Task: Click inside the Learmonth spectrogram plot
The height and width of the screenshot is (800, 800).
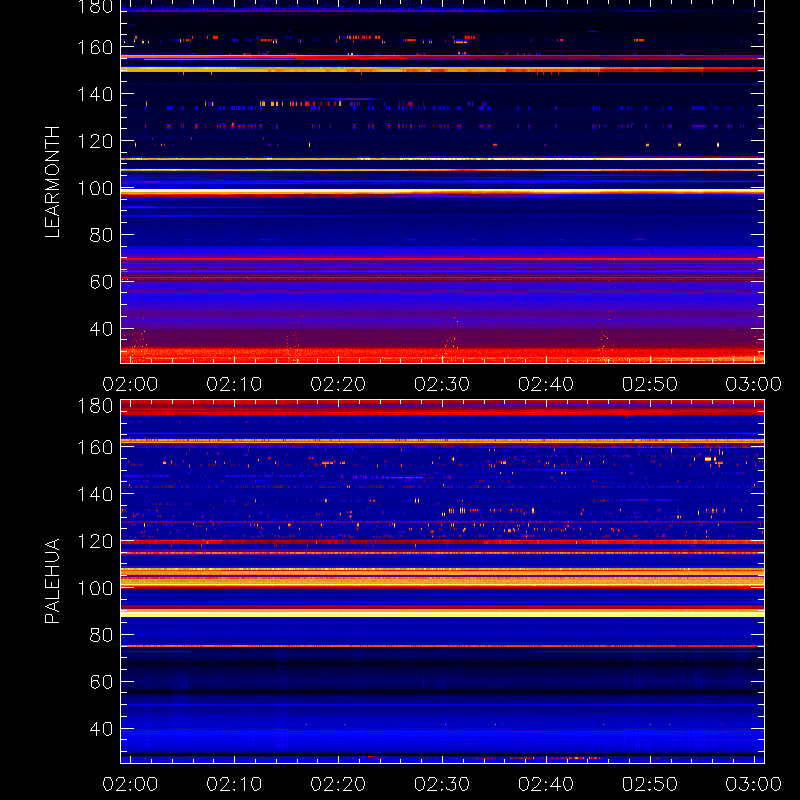Action: pyautogui.click(x=442, y=182)
